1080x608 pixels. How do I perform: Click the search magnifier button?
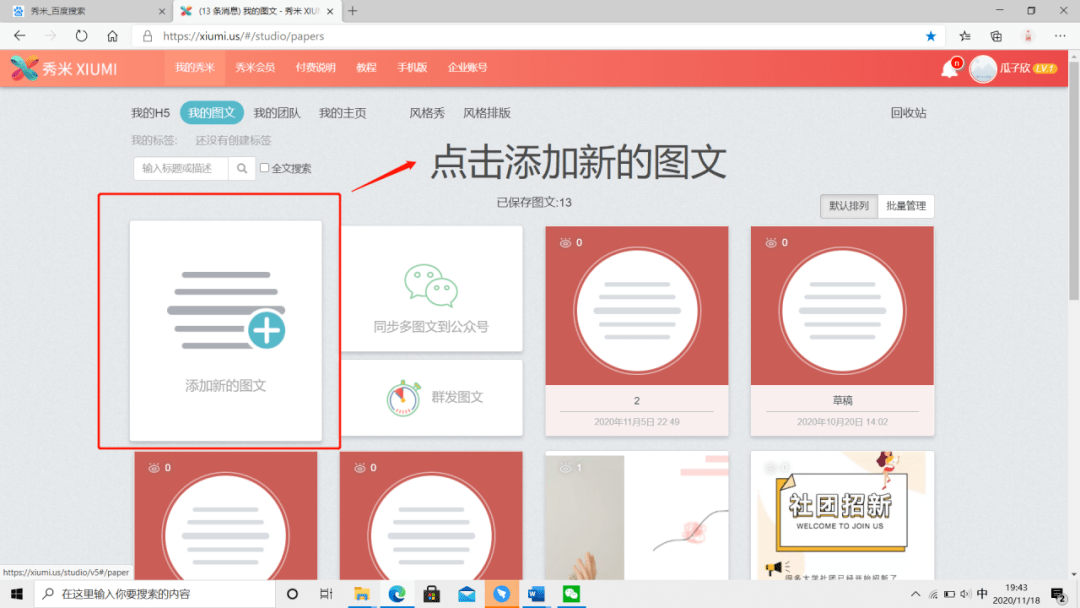click(x=242, y=169)
